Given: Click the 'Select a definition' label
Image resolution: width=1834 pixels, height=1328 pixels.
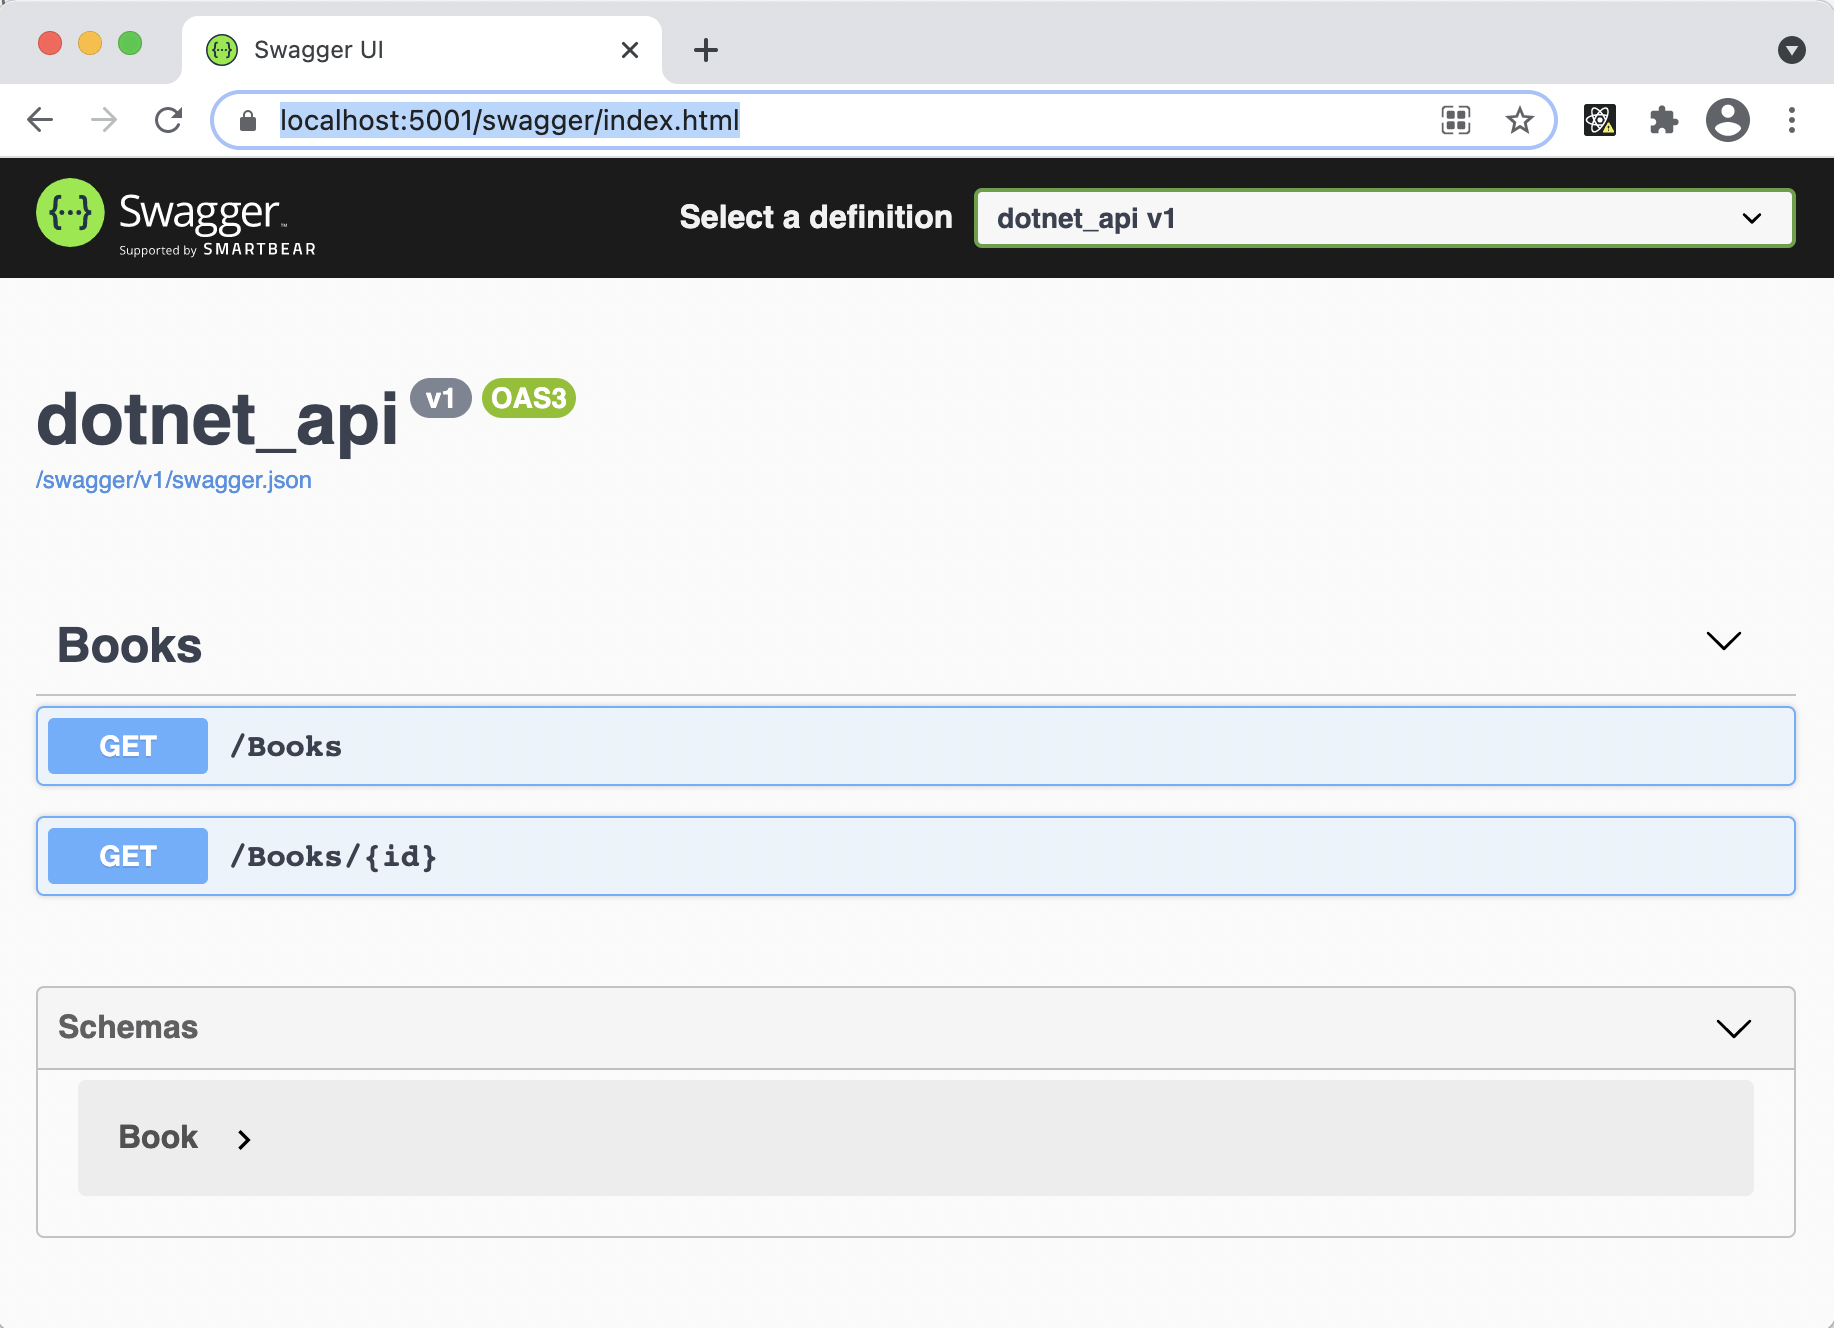Looking at the screenshot, I should (816, 217).
